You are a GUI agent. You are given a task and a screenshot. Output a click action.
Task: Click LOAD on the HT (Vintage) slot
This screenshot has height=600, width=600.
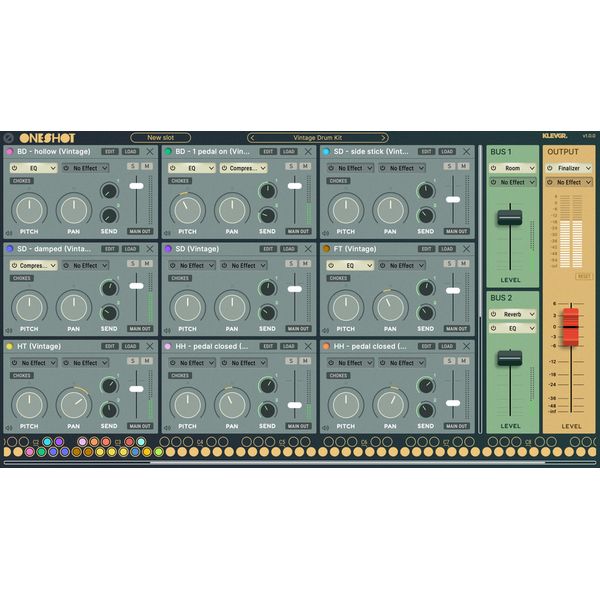pos(130,346)
